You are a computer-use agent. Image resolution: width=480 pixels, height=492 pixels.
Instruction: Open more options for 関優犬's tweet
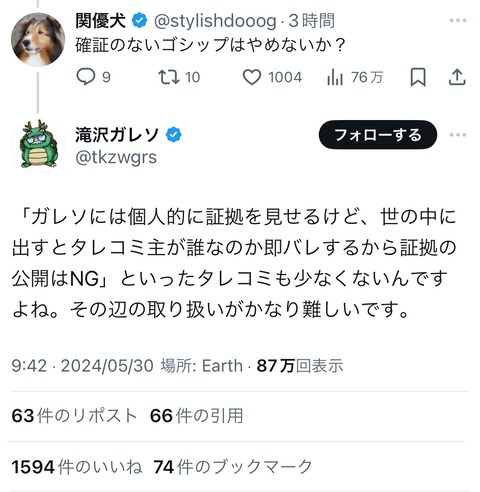pyautogui.click(x=458, y=20)
